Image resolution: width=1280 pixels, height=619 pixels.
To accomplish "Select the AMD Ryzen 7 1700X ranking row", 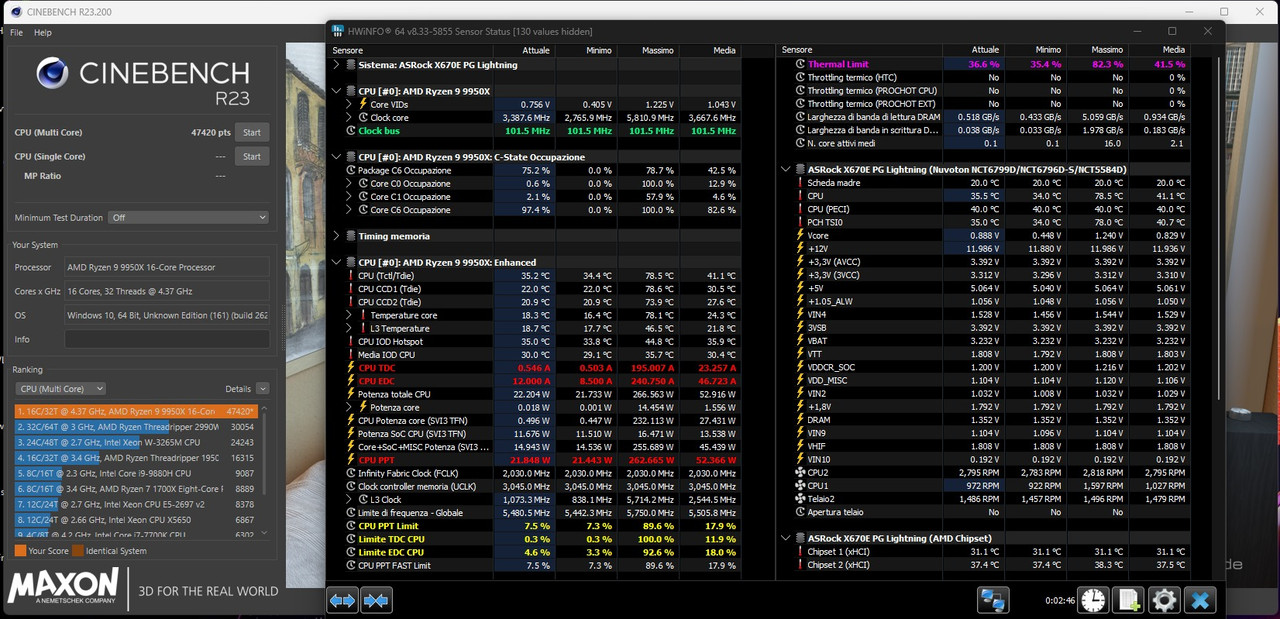I will (137, 489).
